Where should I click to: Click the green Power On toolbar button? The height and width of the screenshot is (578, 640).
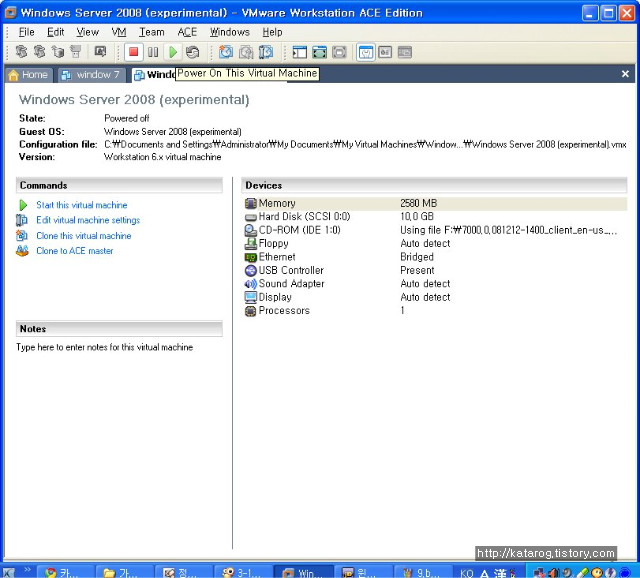pos(173,52)
